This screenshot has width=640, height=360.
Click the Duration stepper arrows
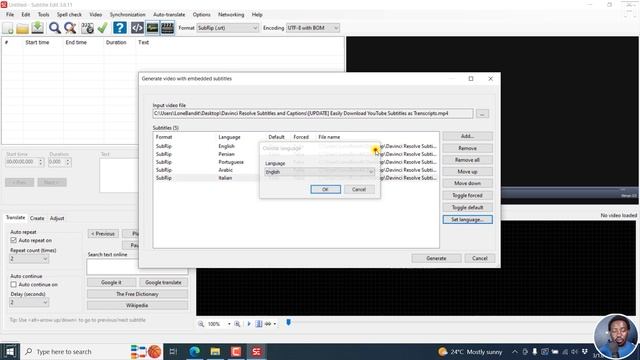[x=68, y=162]
